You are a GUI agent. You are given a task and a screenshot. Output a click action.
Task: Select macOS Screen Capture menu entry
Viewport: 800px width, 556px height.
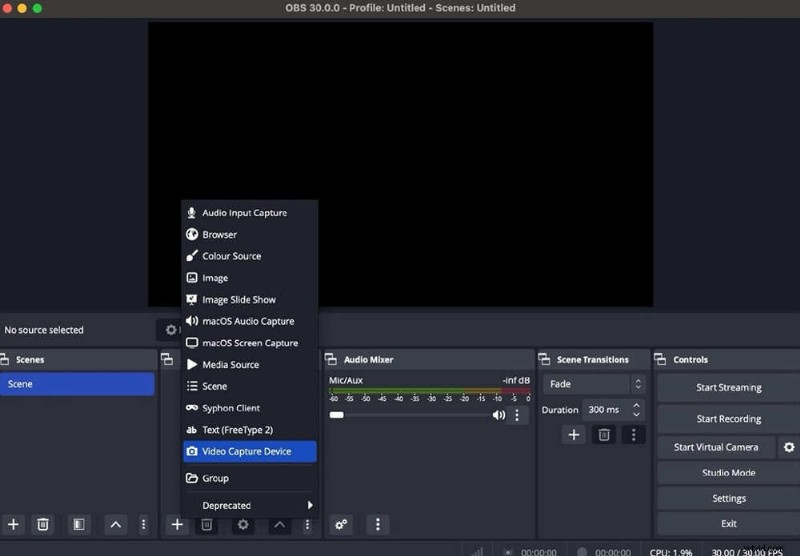(x=250, y=343)
